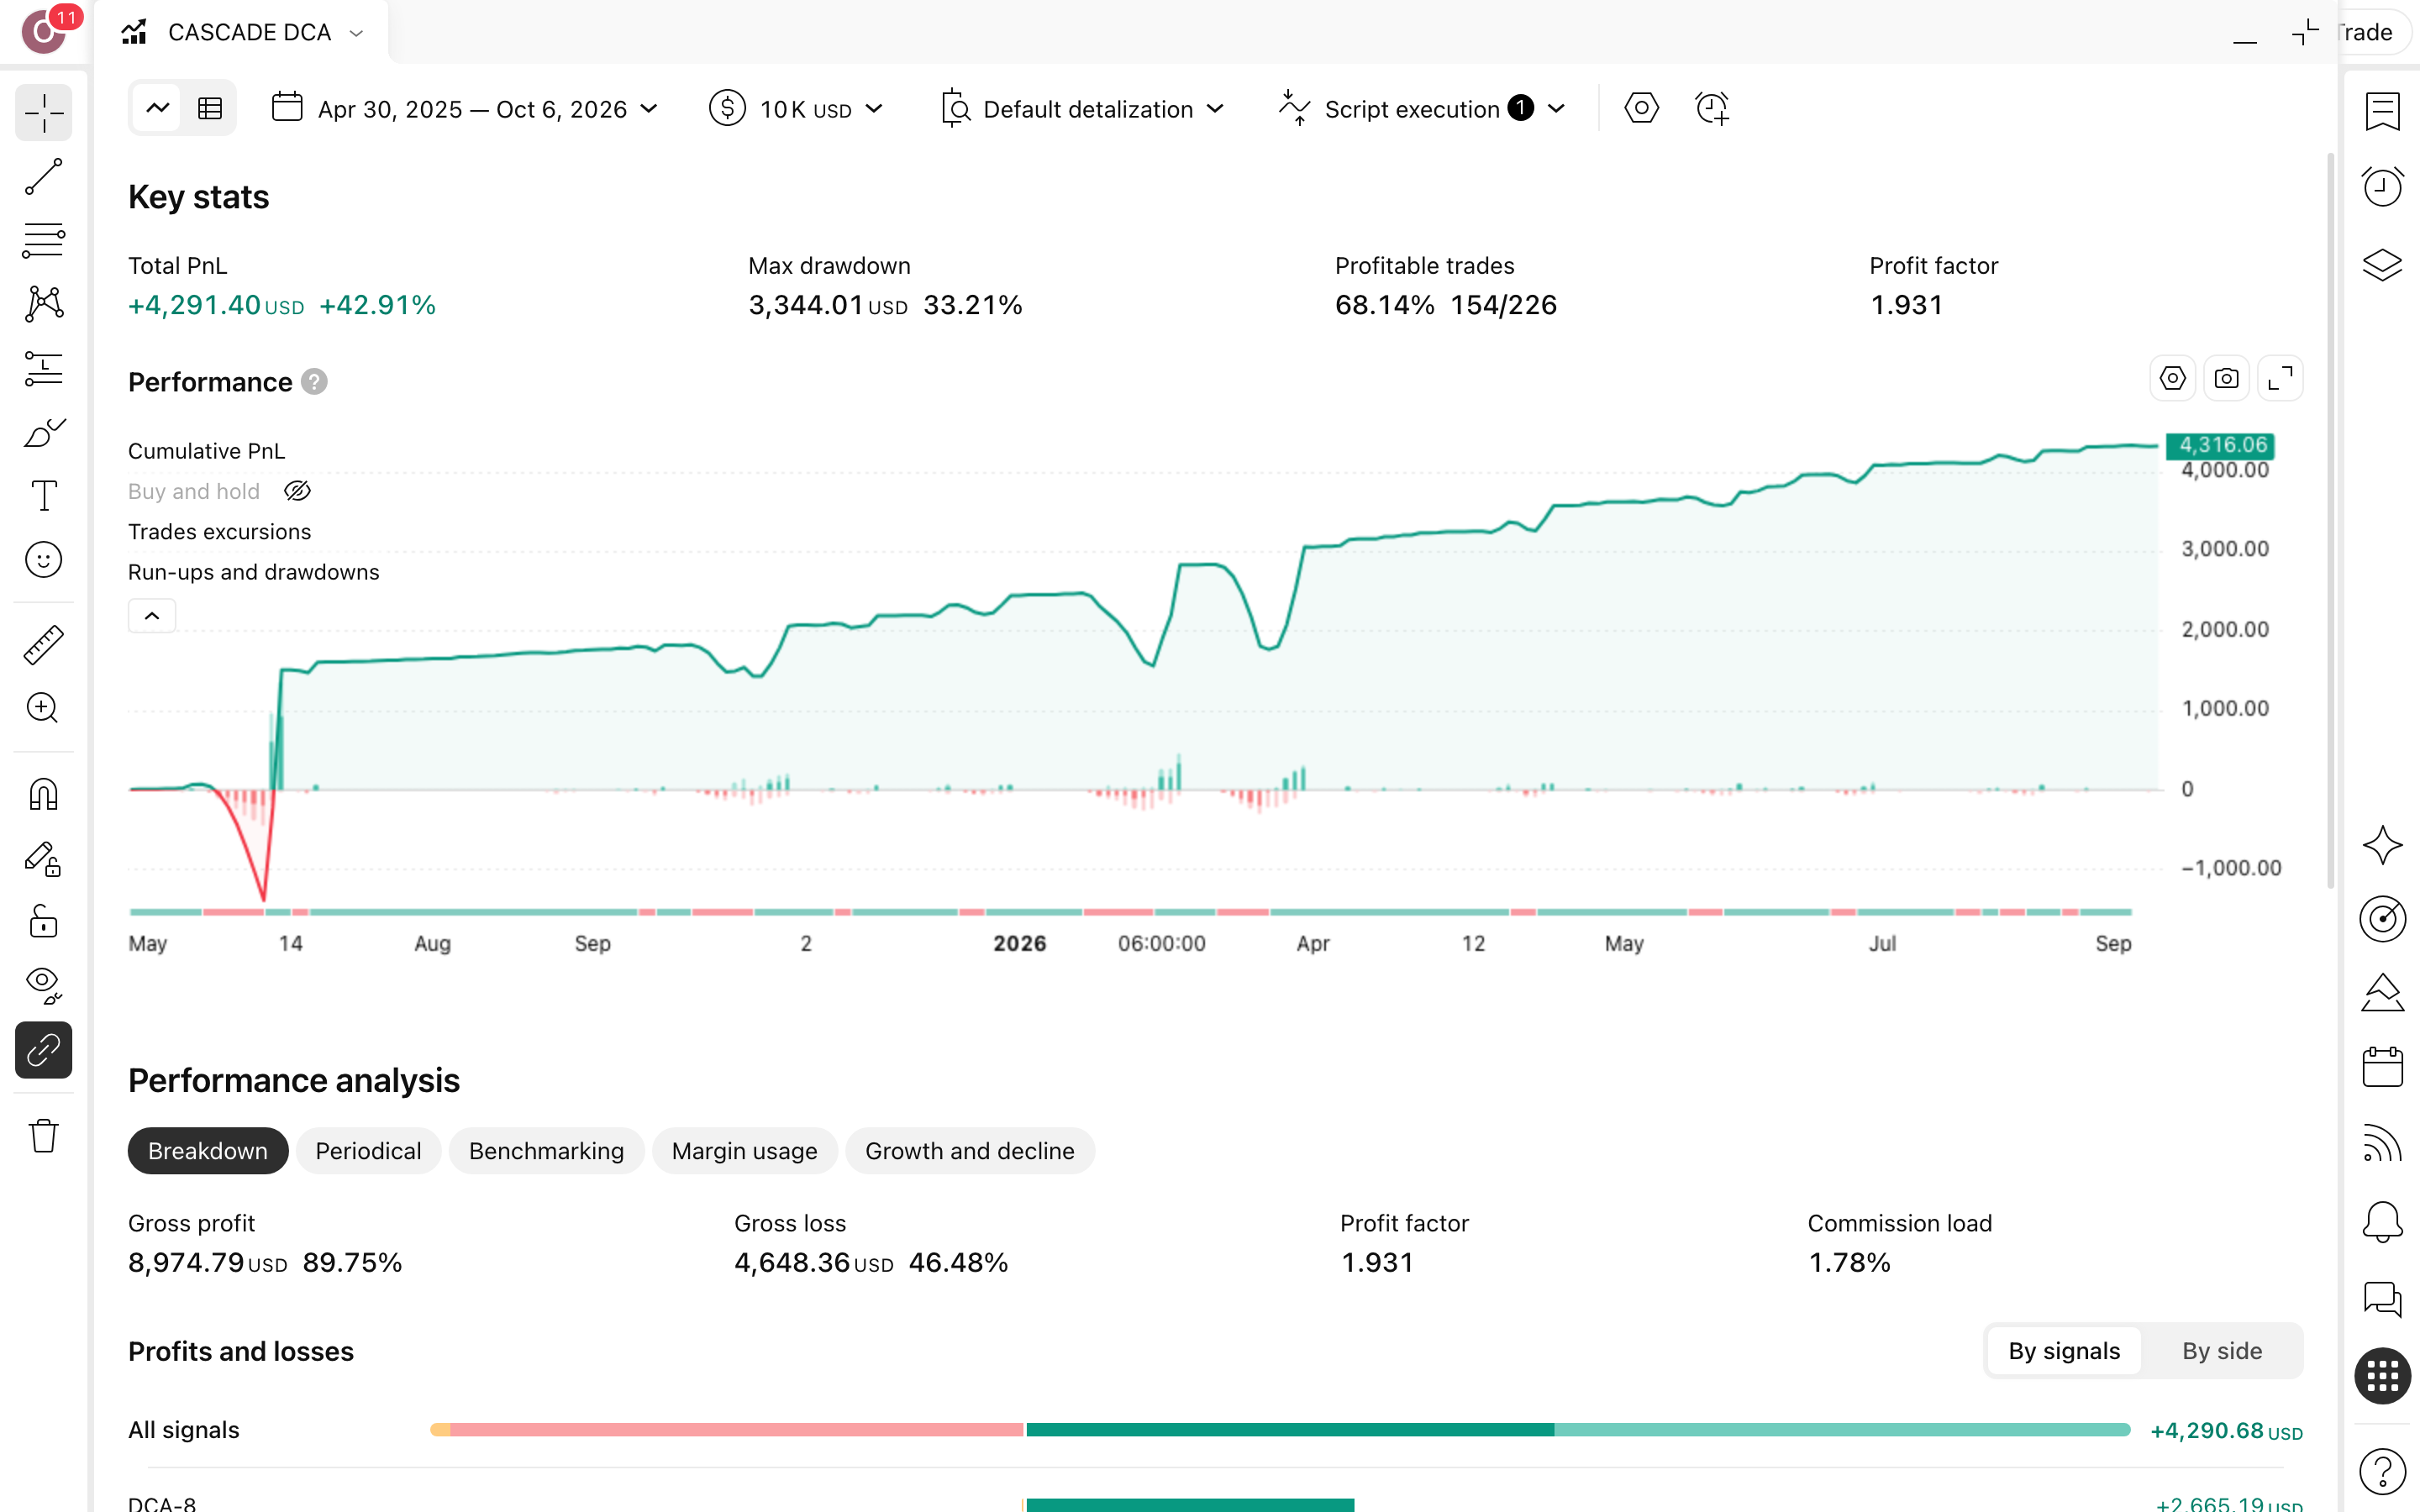The height and width of the screenshot is (1512, 2420).
Task: Open the economic calendar icon in right sidebar
Action: point(2382,1067)
